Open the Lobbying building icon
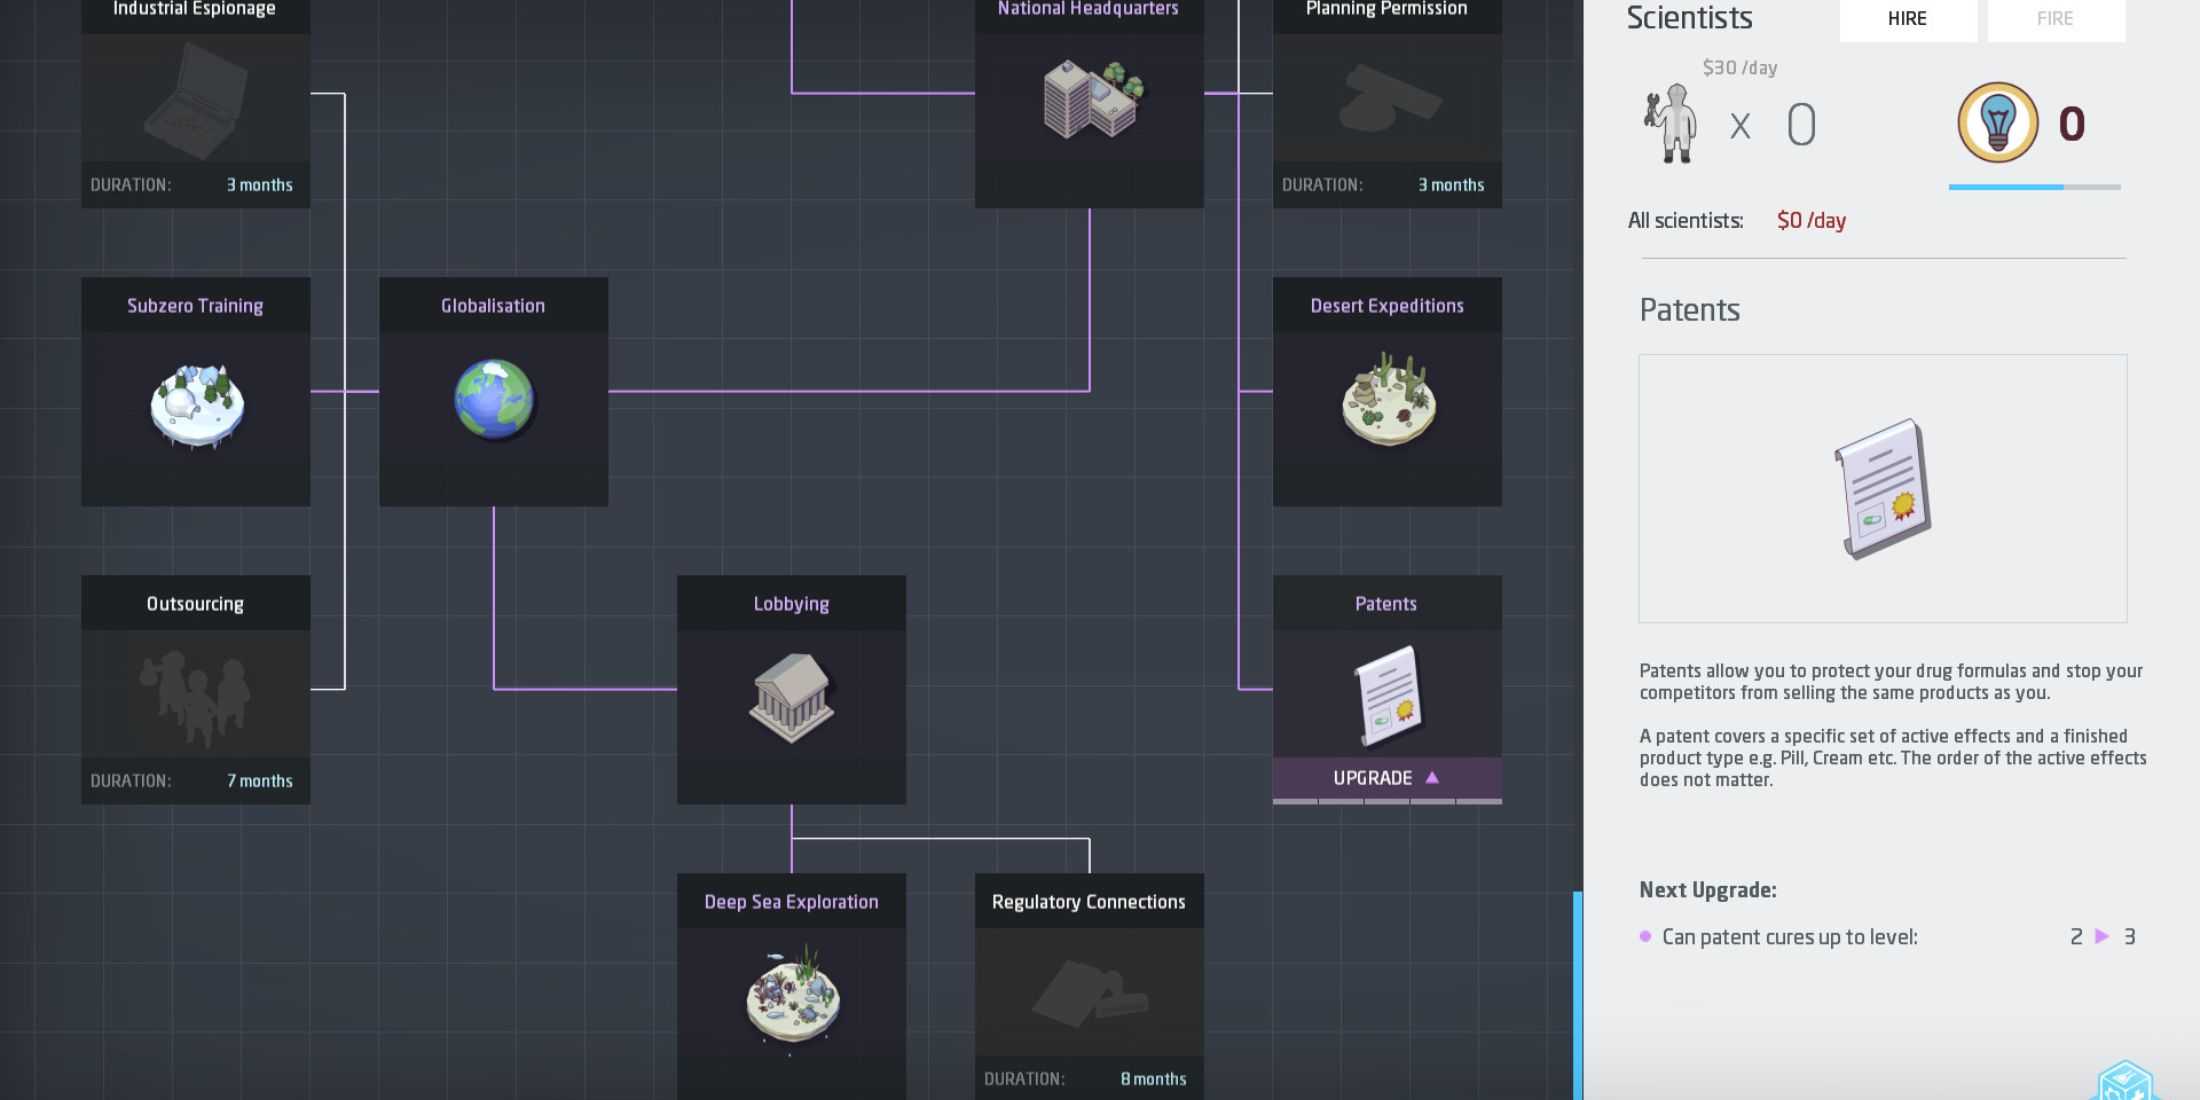 791,697
